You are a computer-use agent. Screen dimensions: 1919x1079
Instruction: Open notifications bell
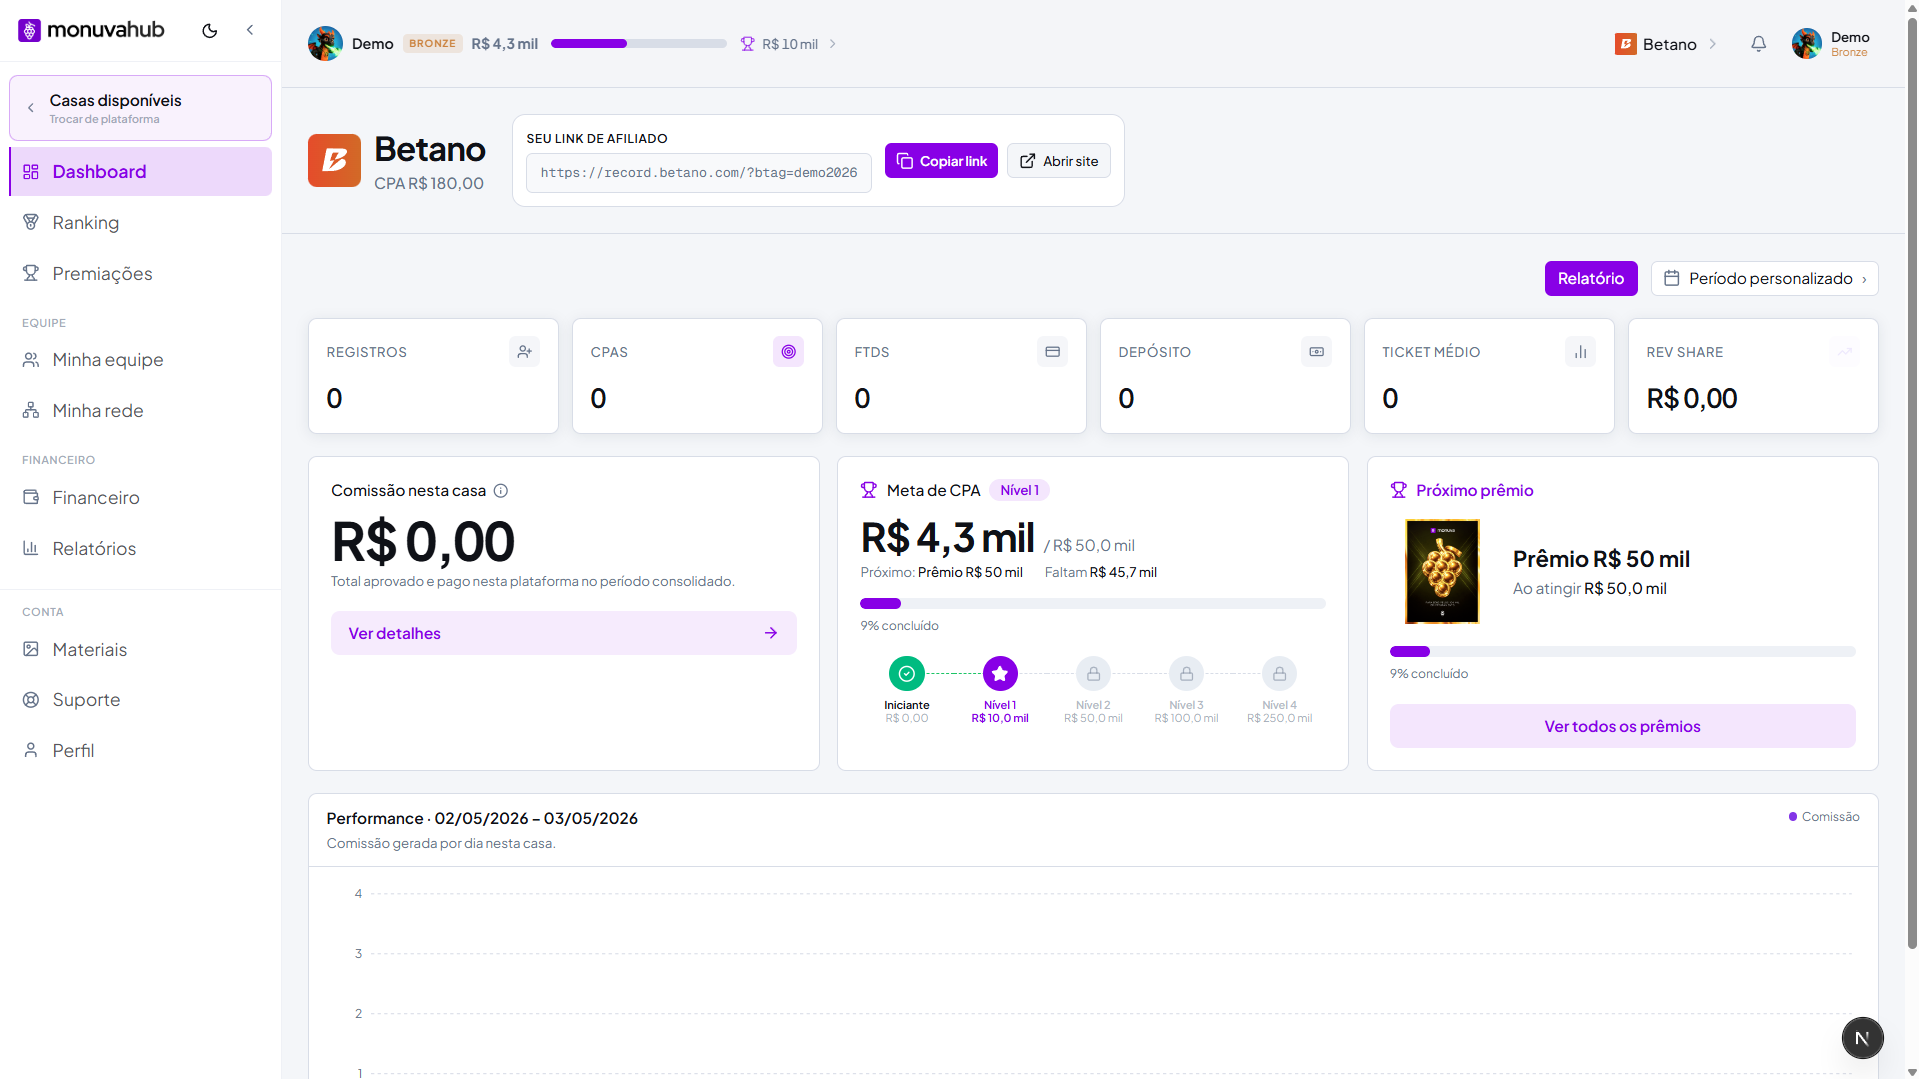(1758, 44)
